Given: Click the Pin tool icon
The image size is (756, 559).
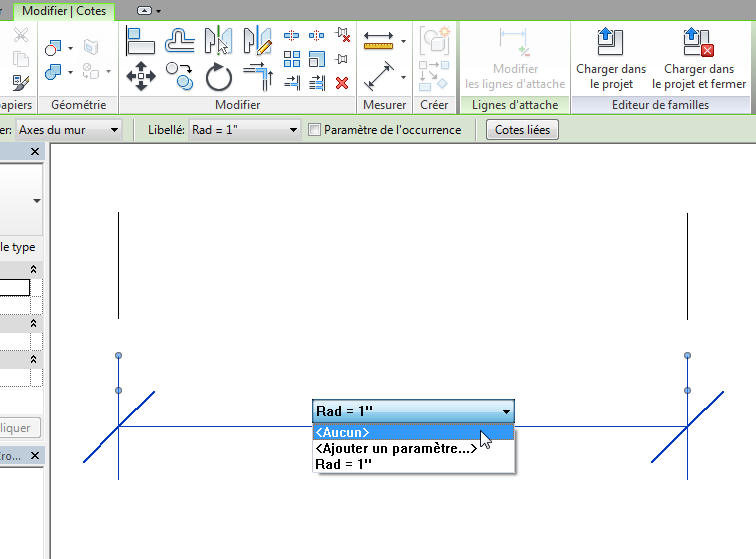Looking at the screenshot, I should (341, 59).
